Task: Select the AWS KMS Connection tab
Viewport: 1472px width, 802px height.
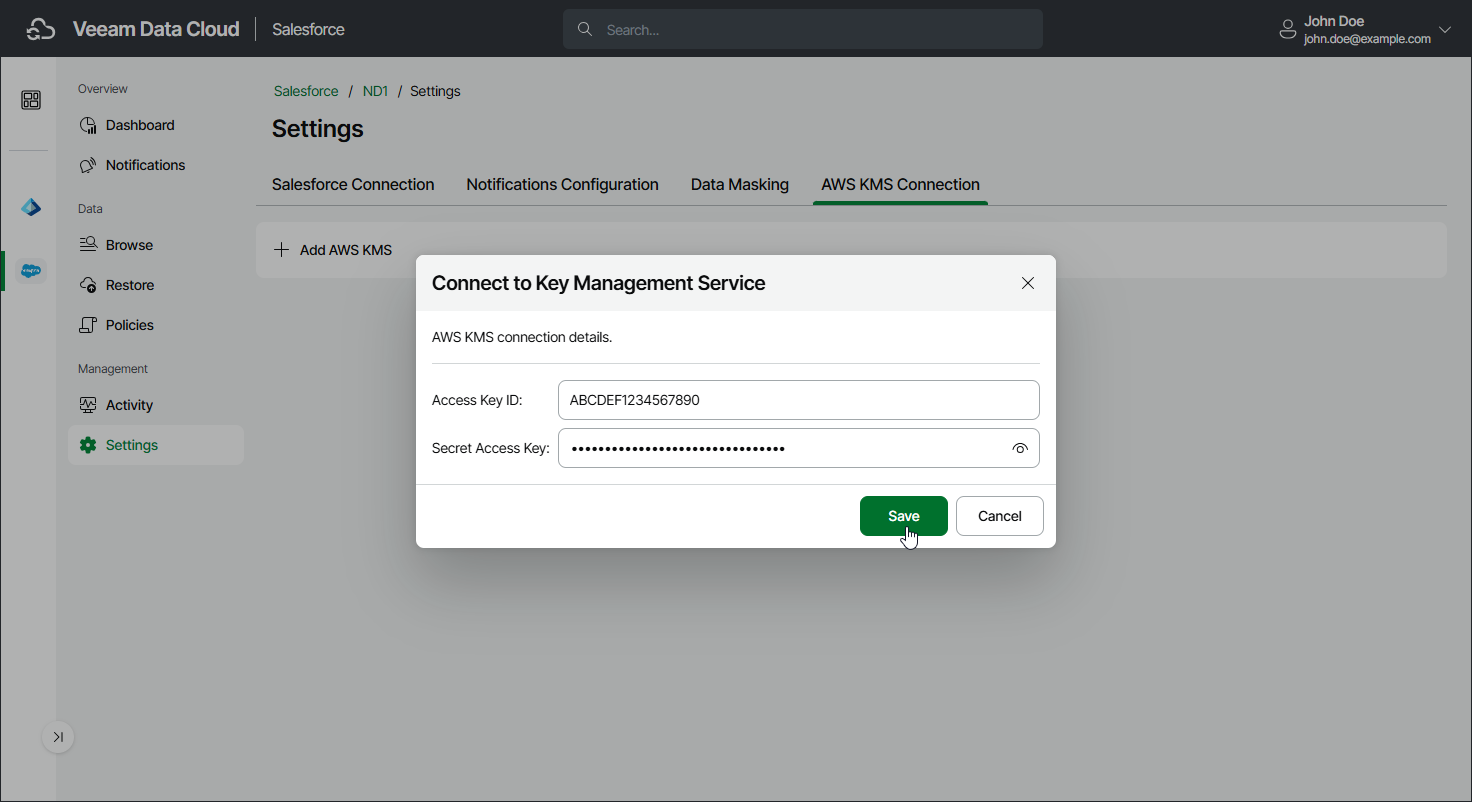Action: pos(900,185)
